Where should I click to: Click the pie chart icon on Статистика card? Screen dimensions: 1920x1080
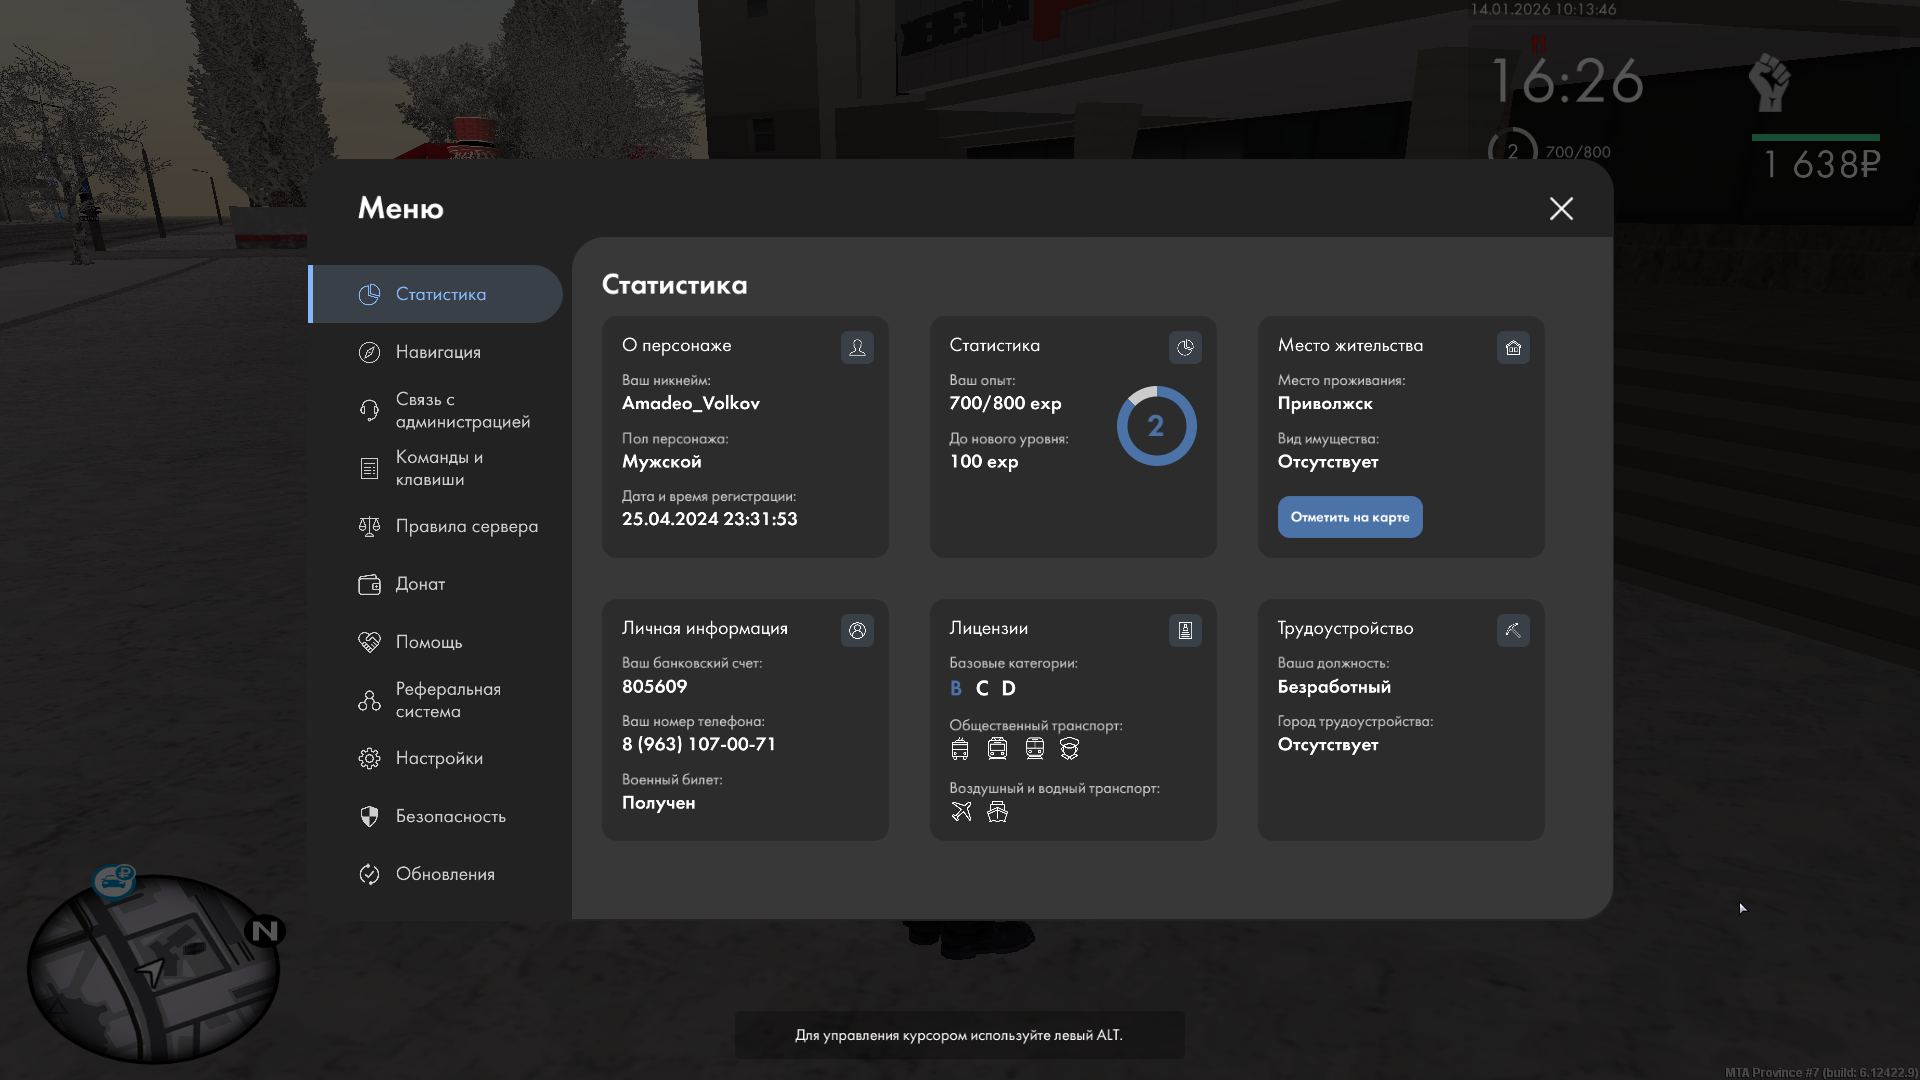pyautogui.click(x=1185, y=348)
